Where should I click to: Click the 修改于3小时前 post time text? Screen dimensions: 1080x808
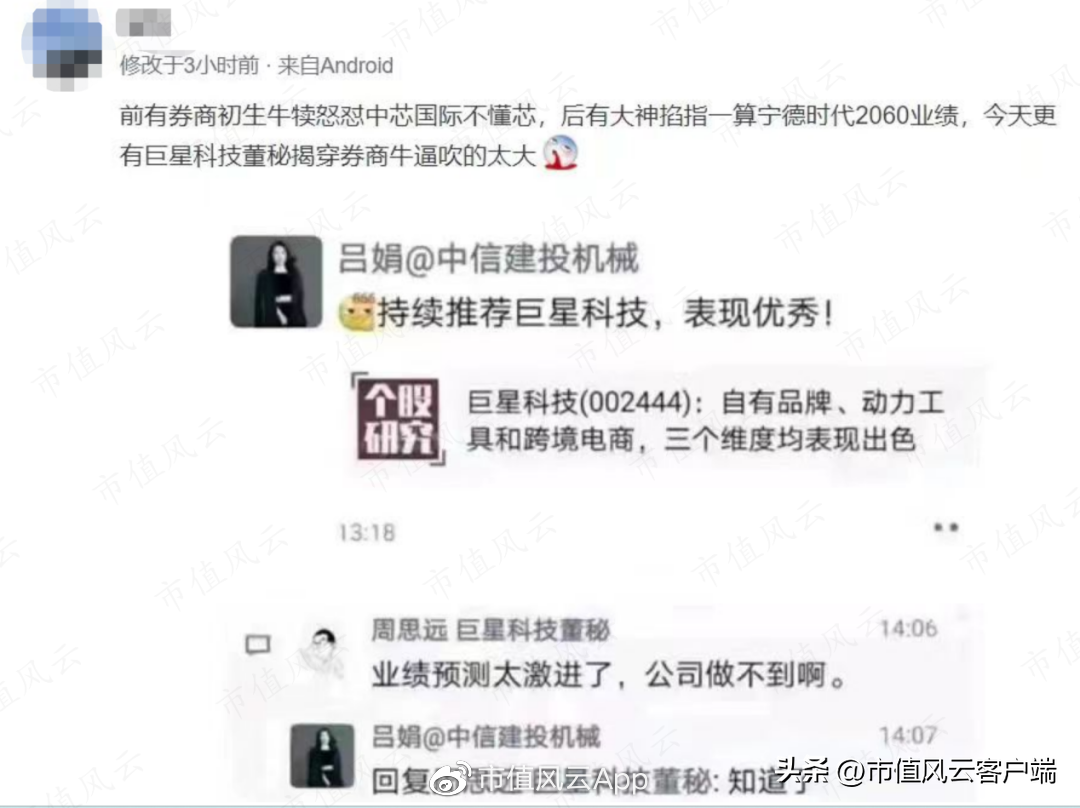pos(189,65)
